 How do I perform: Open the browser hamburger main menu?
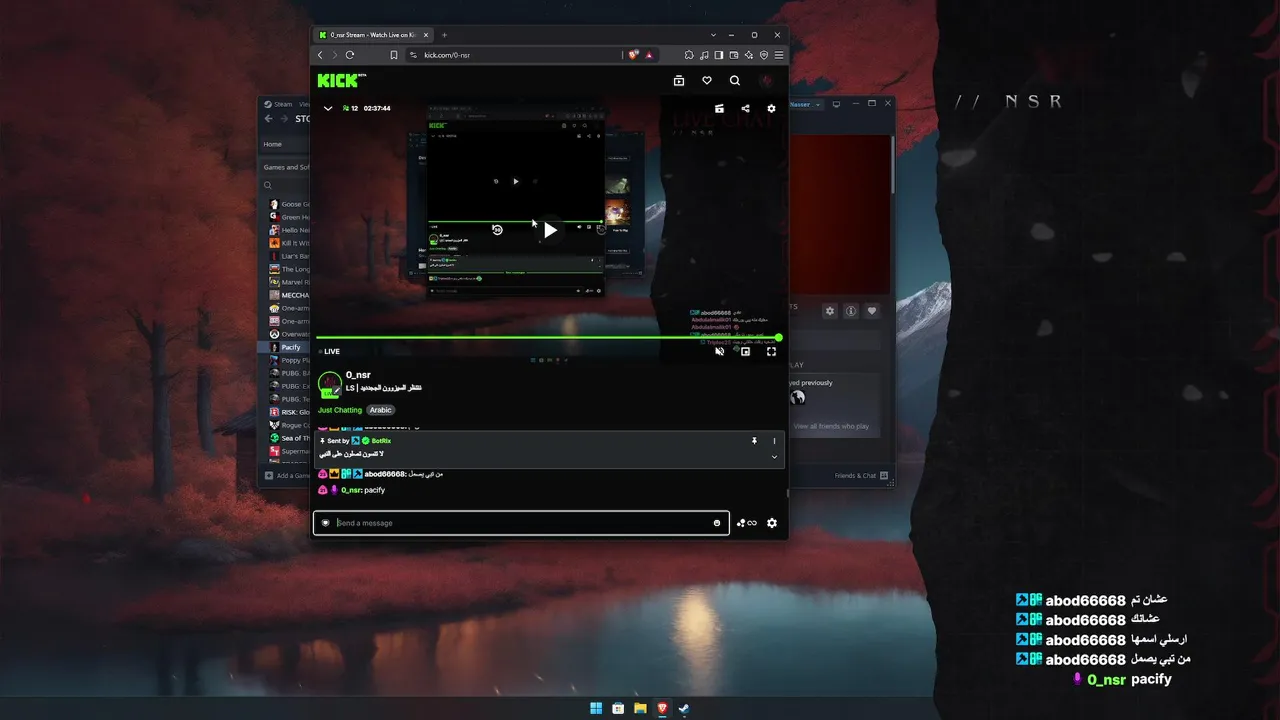tap(779, 55)
